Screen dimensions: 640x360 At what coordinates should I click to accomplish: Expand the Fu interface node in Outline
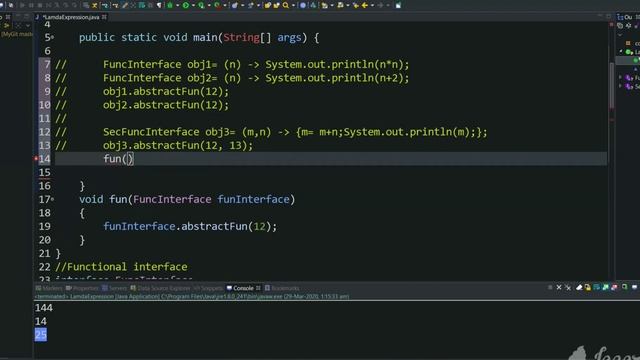(620, 77)
